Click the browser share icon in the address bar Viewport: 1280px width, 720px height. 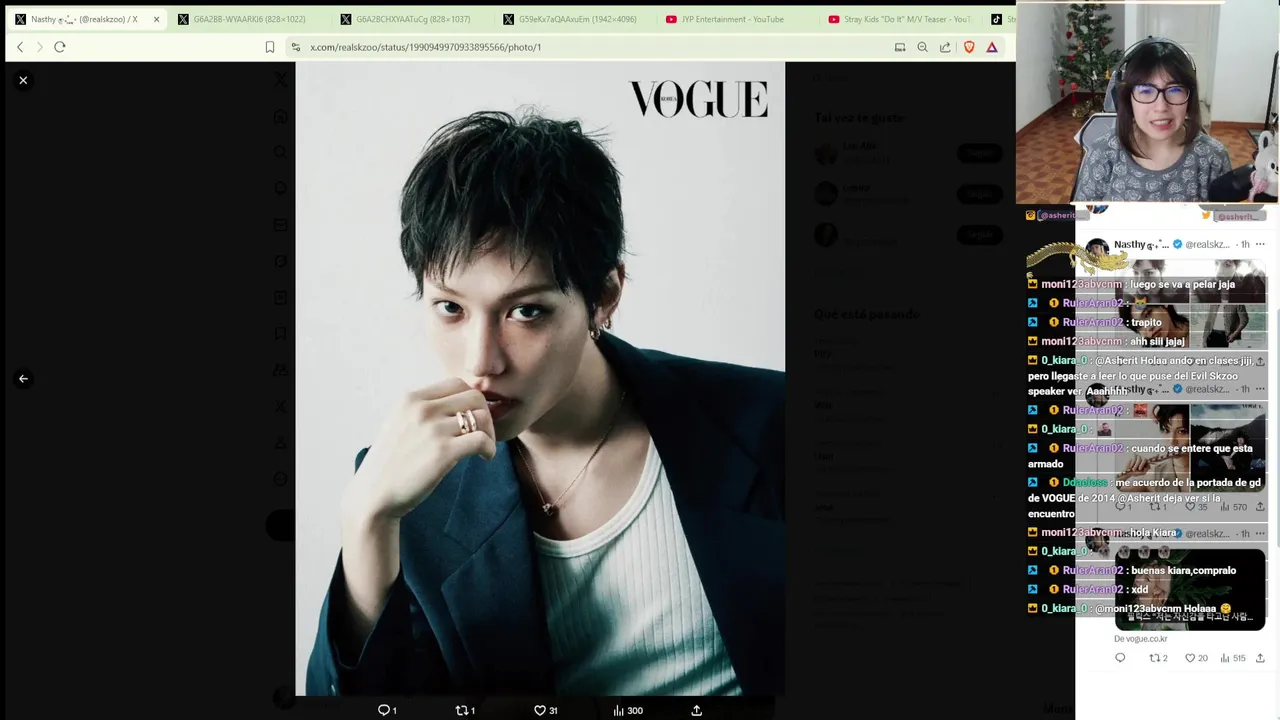tap(945, 47)
